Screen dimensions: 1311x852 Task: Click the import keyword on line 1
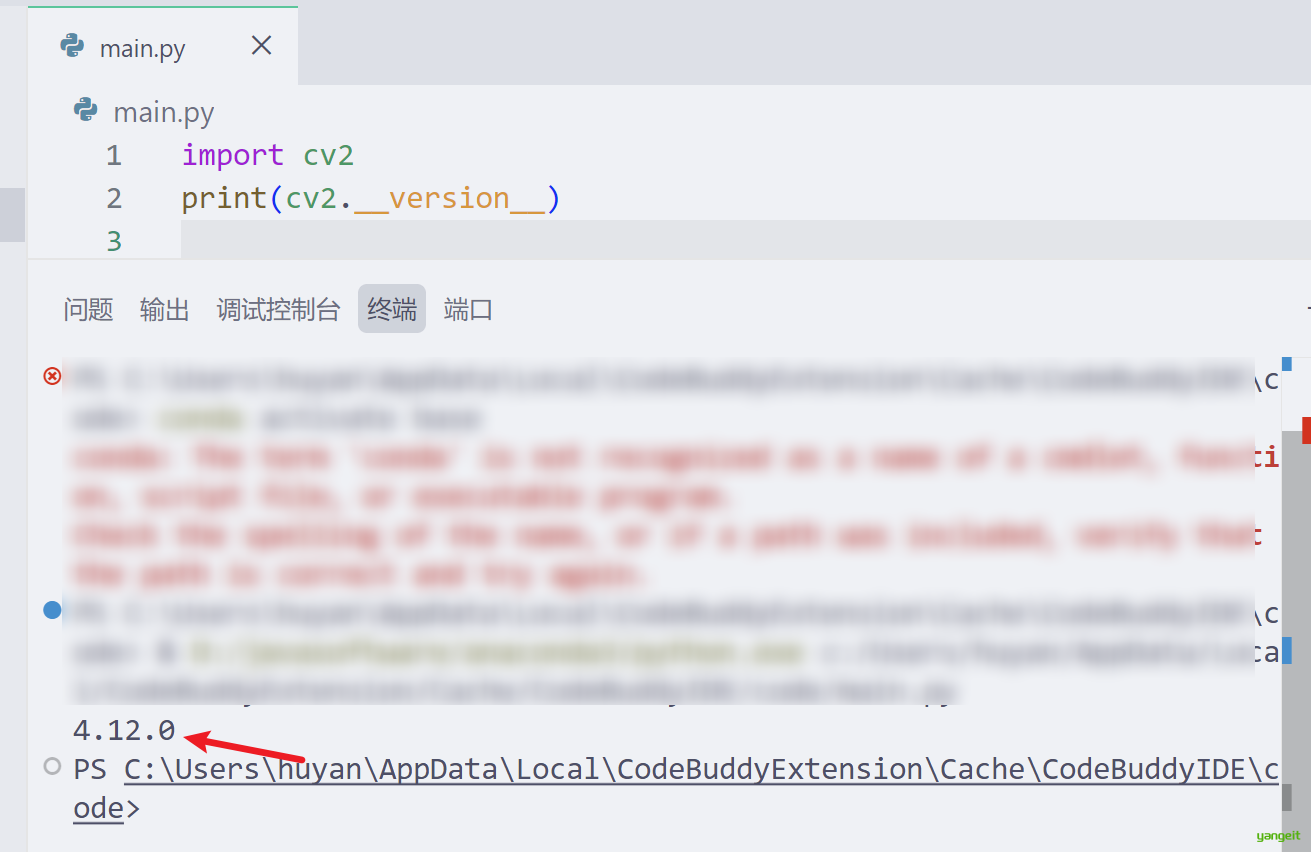[232, 156]
